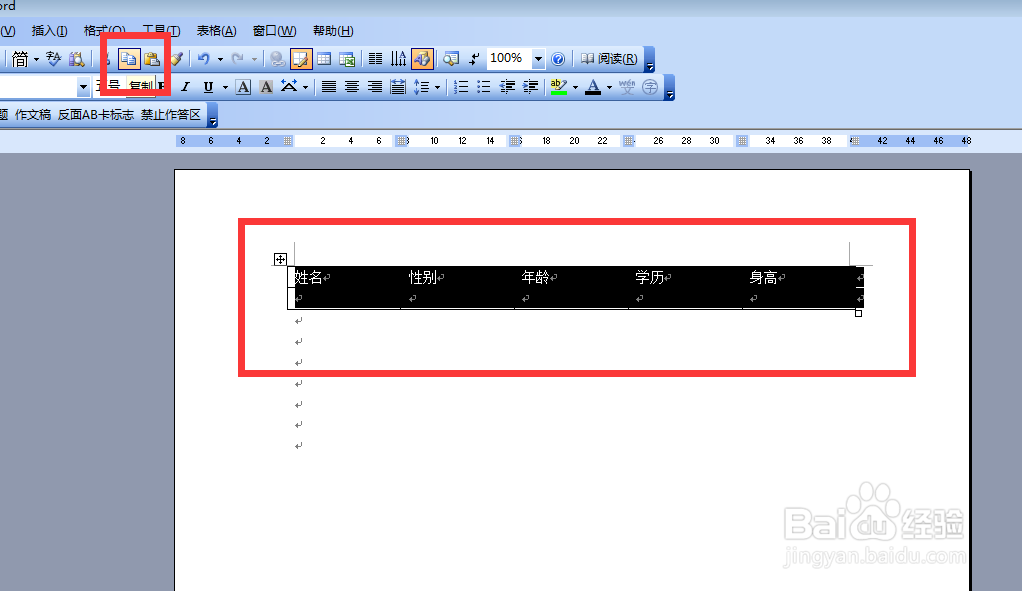Expand the 简 conversion dropdown arrow

click(x=36, y=59)
